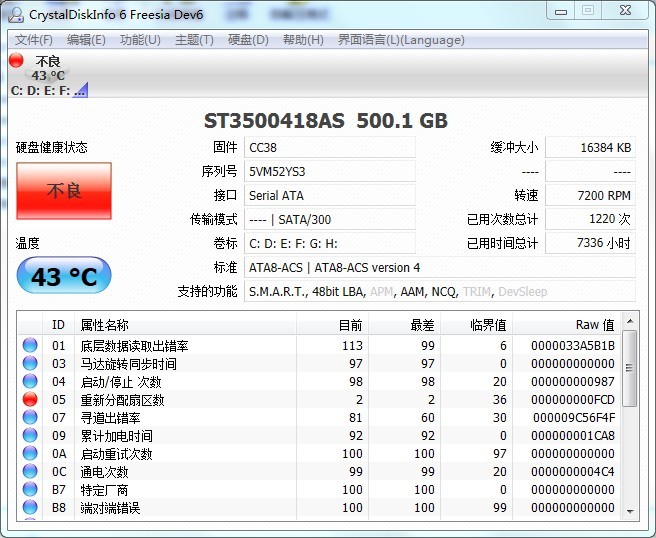Viewport: 656px width, 538px height.
Task: Click the raw value 0000033A5B1B
Action: pos(573,346)
